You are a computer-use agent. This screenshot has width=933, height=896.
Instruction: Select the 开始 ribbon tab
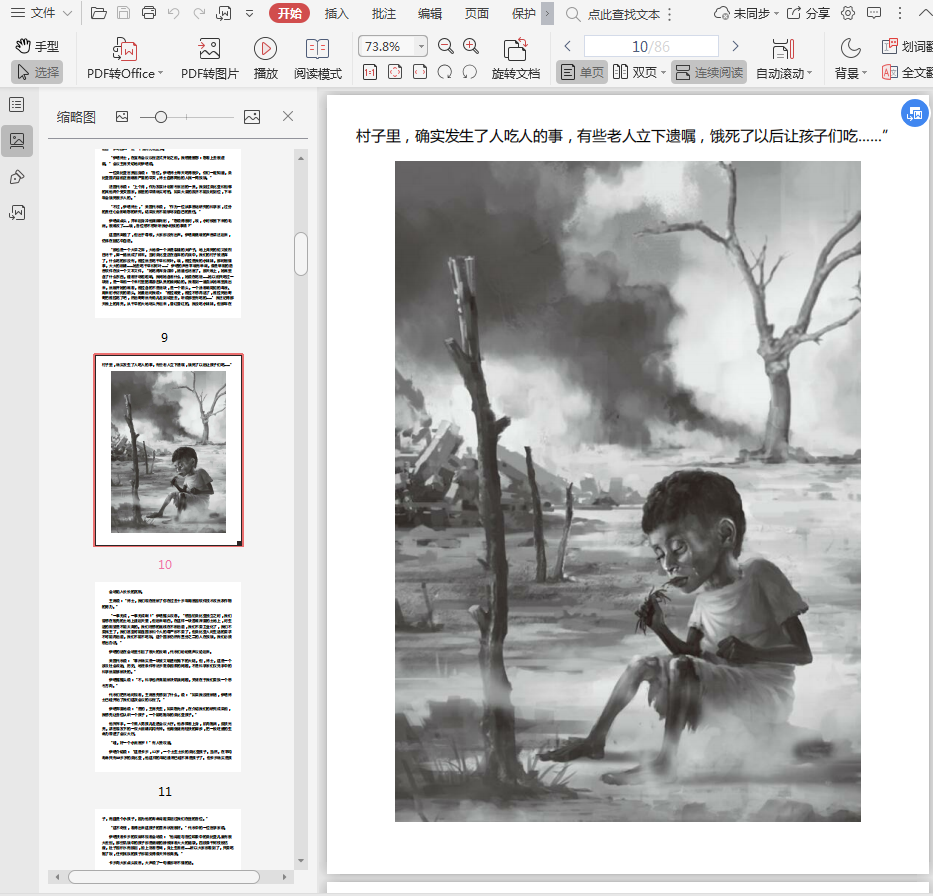[x=289, y=13]
